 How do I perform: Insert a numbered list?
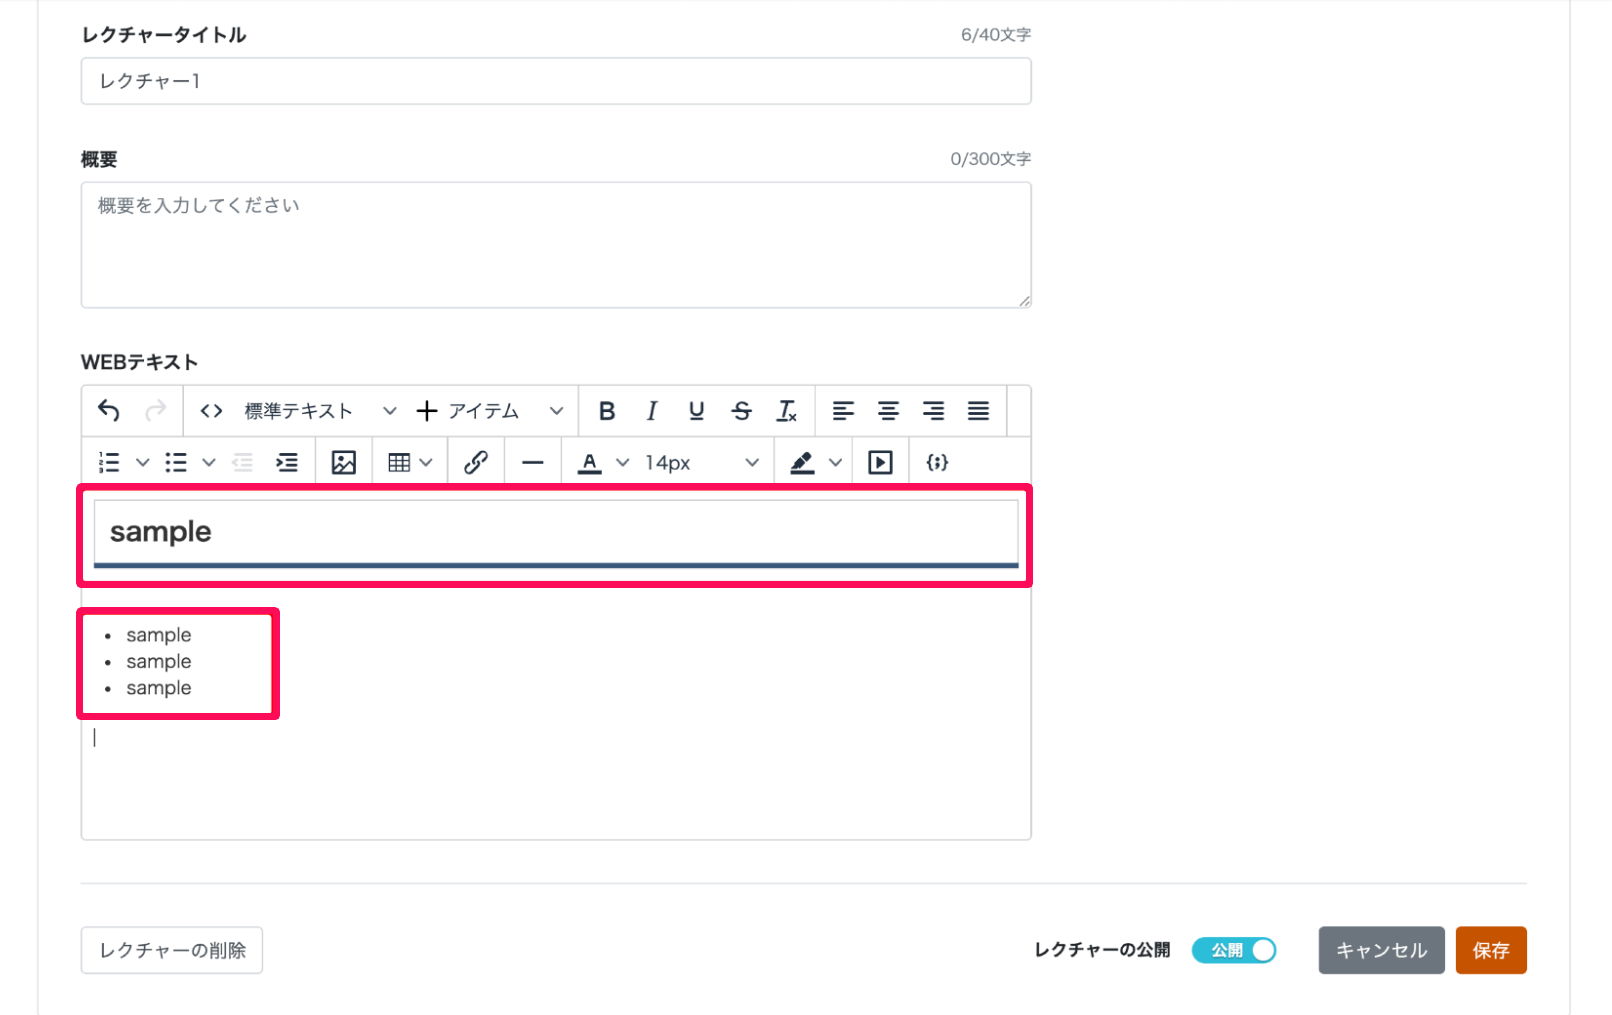pyautogui.click(x=109, y=463)
